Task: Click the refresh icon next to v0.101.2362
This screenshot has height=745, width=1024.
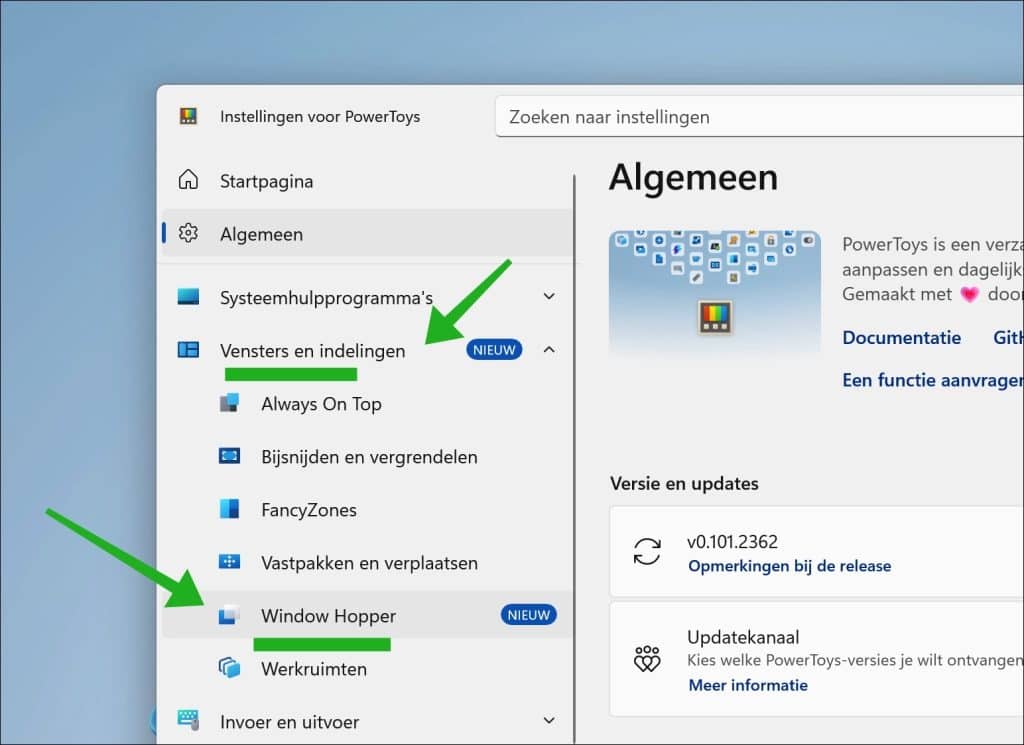Action: tap(647, 552)
